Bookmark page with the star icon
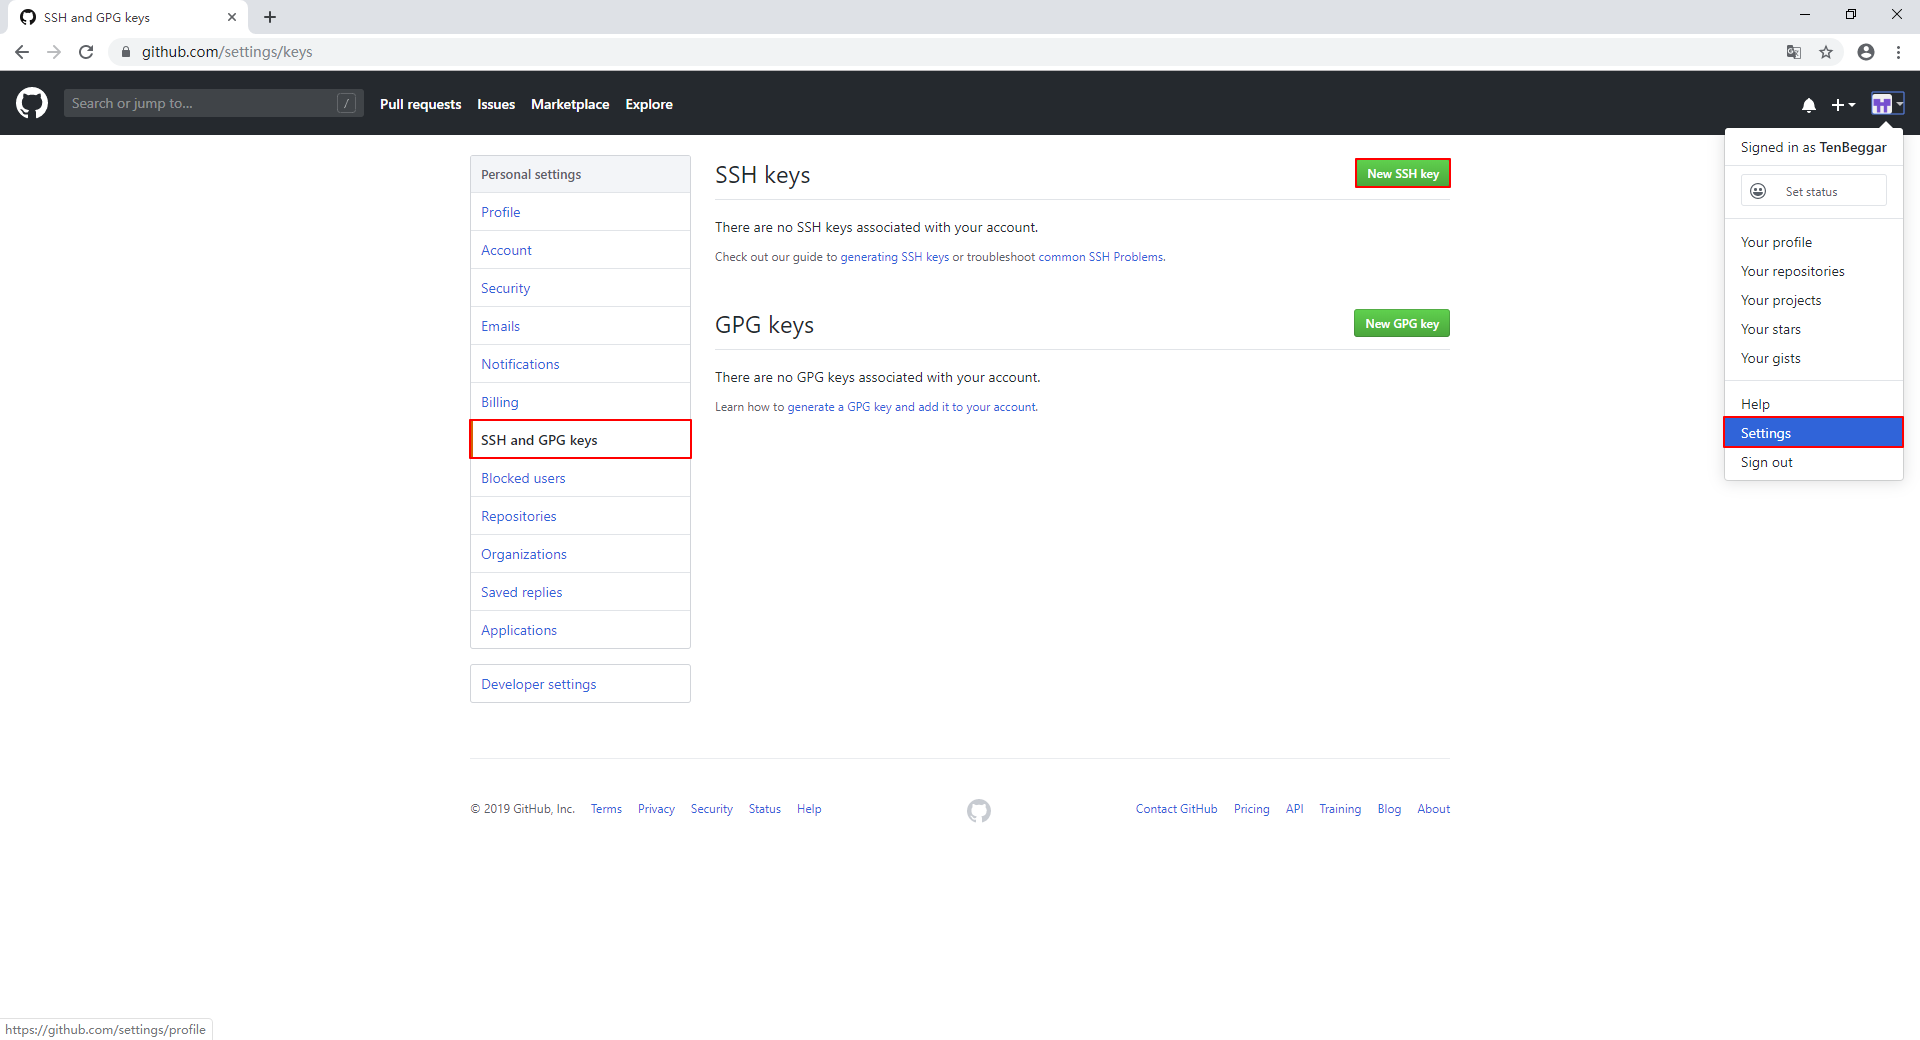This screenshot has height=1040, width=1920. tap(1826, 52)
